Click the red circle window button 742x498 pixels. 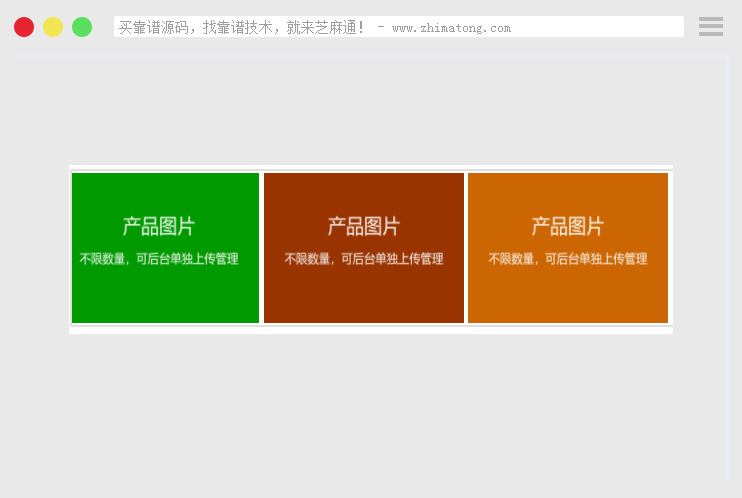[24, 27]
